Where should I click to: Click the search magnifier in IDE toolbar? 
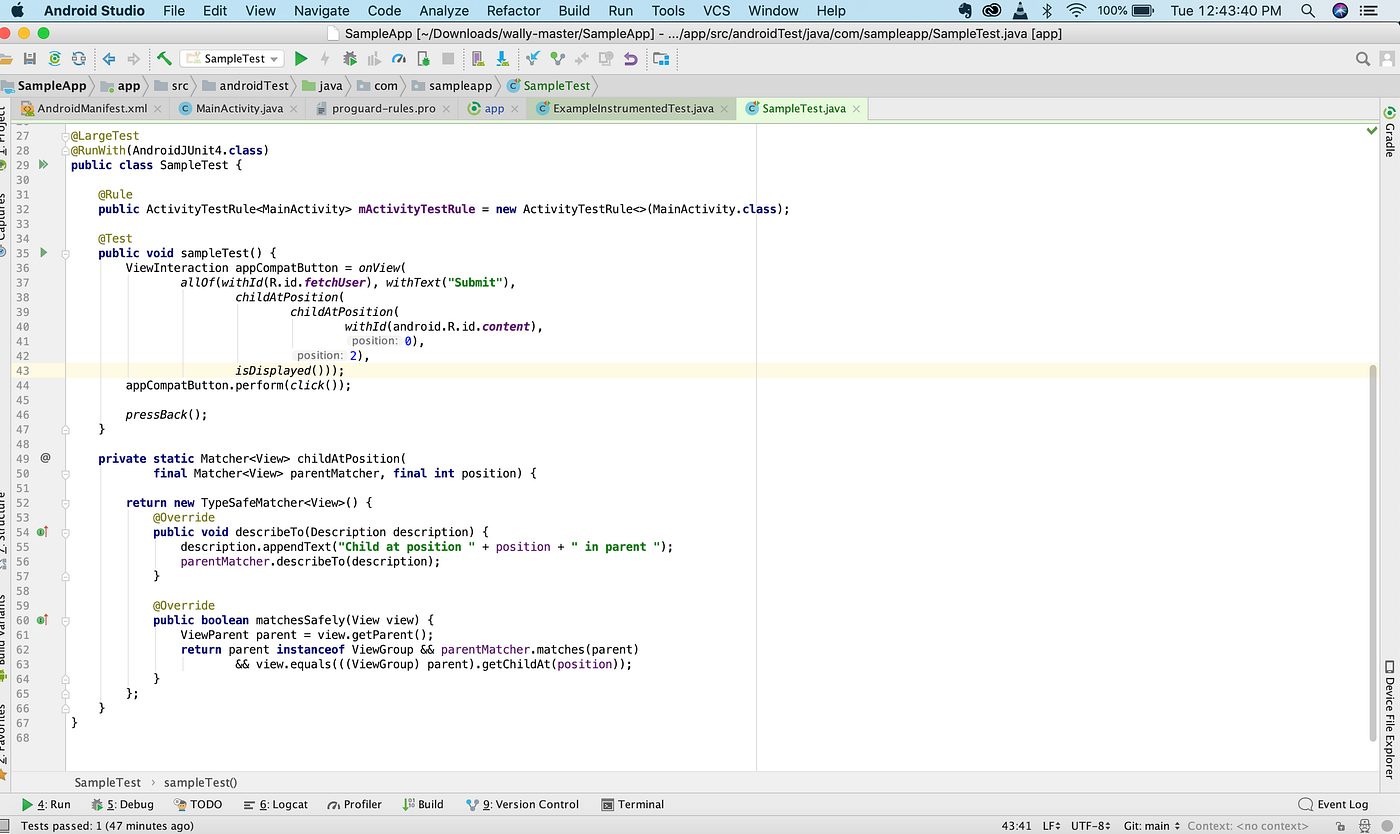1362,59
